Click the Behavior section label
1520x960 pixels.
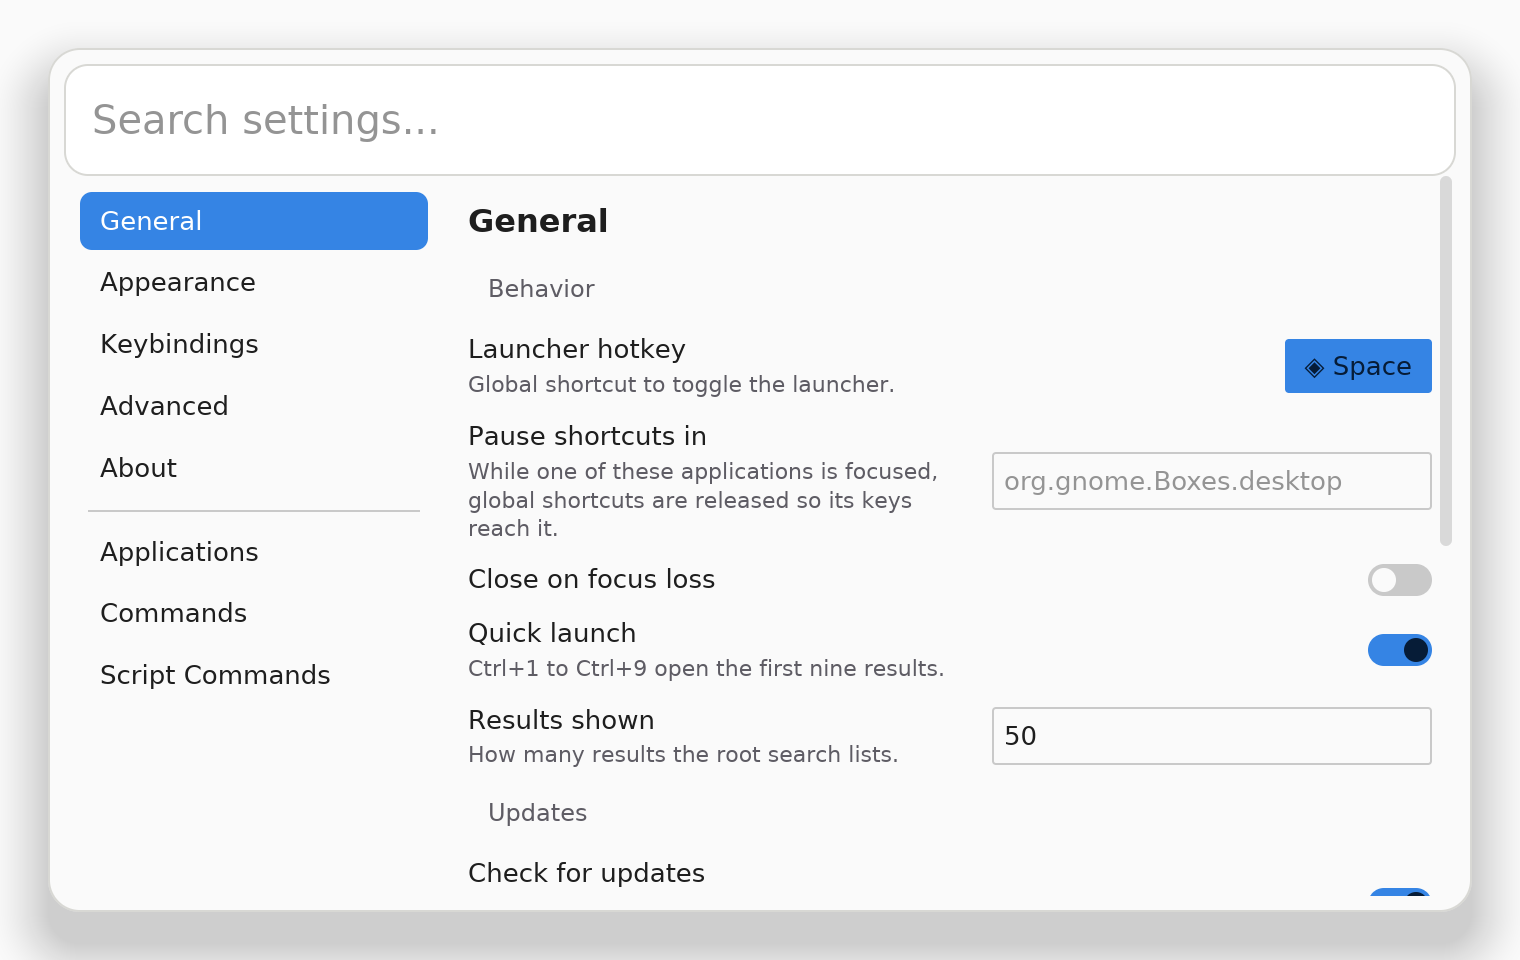click(x=541, y=289)
